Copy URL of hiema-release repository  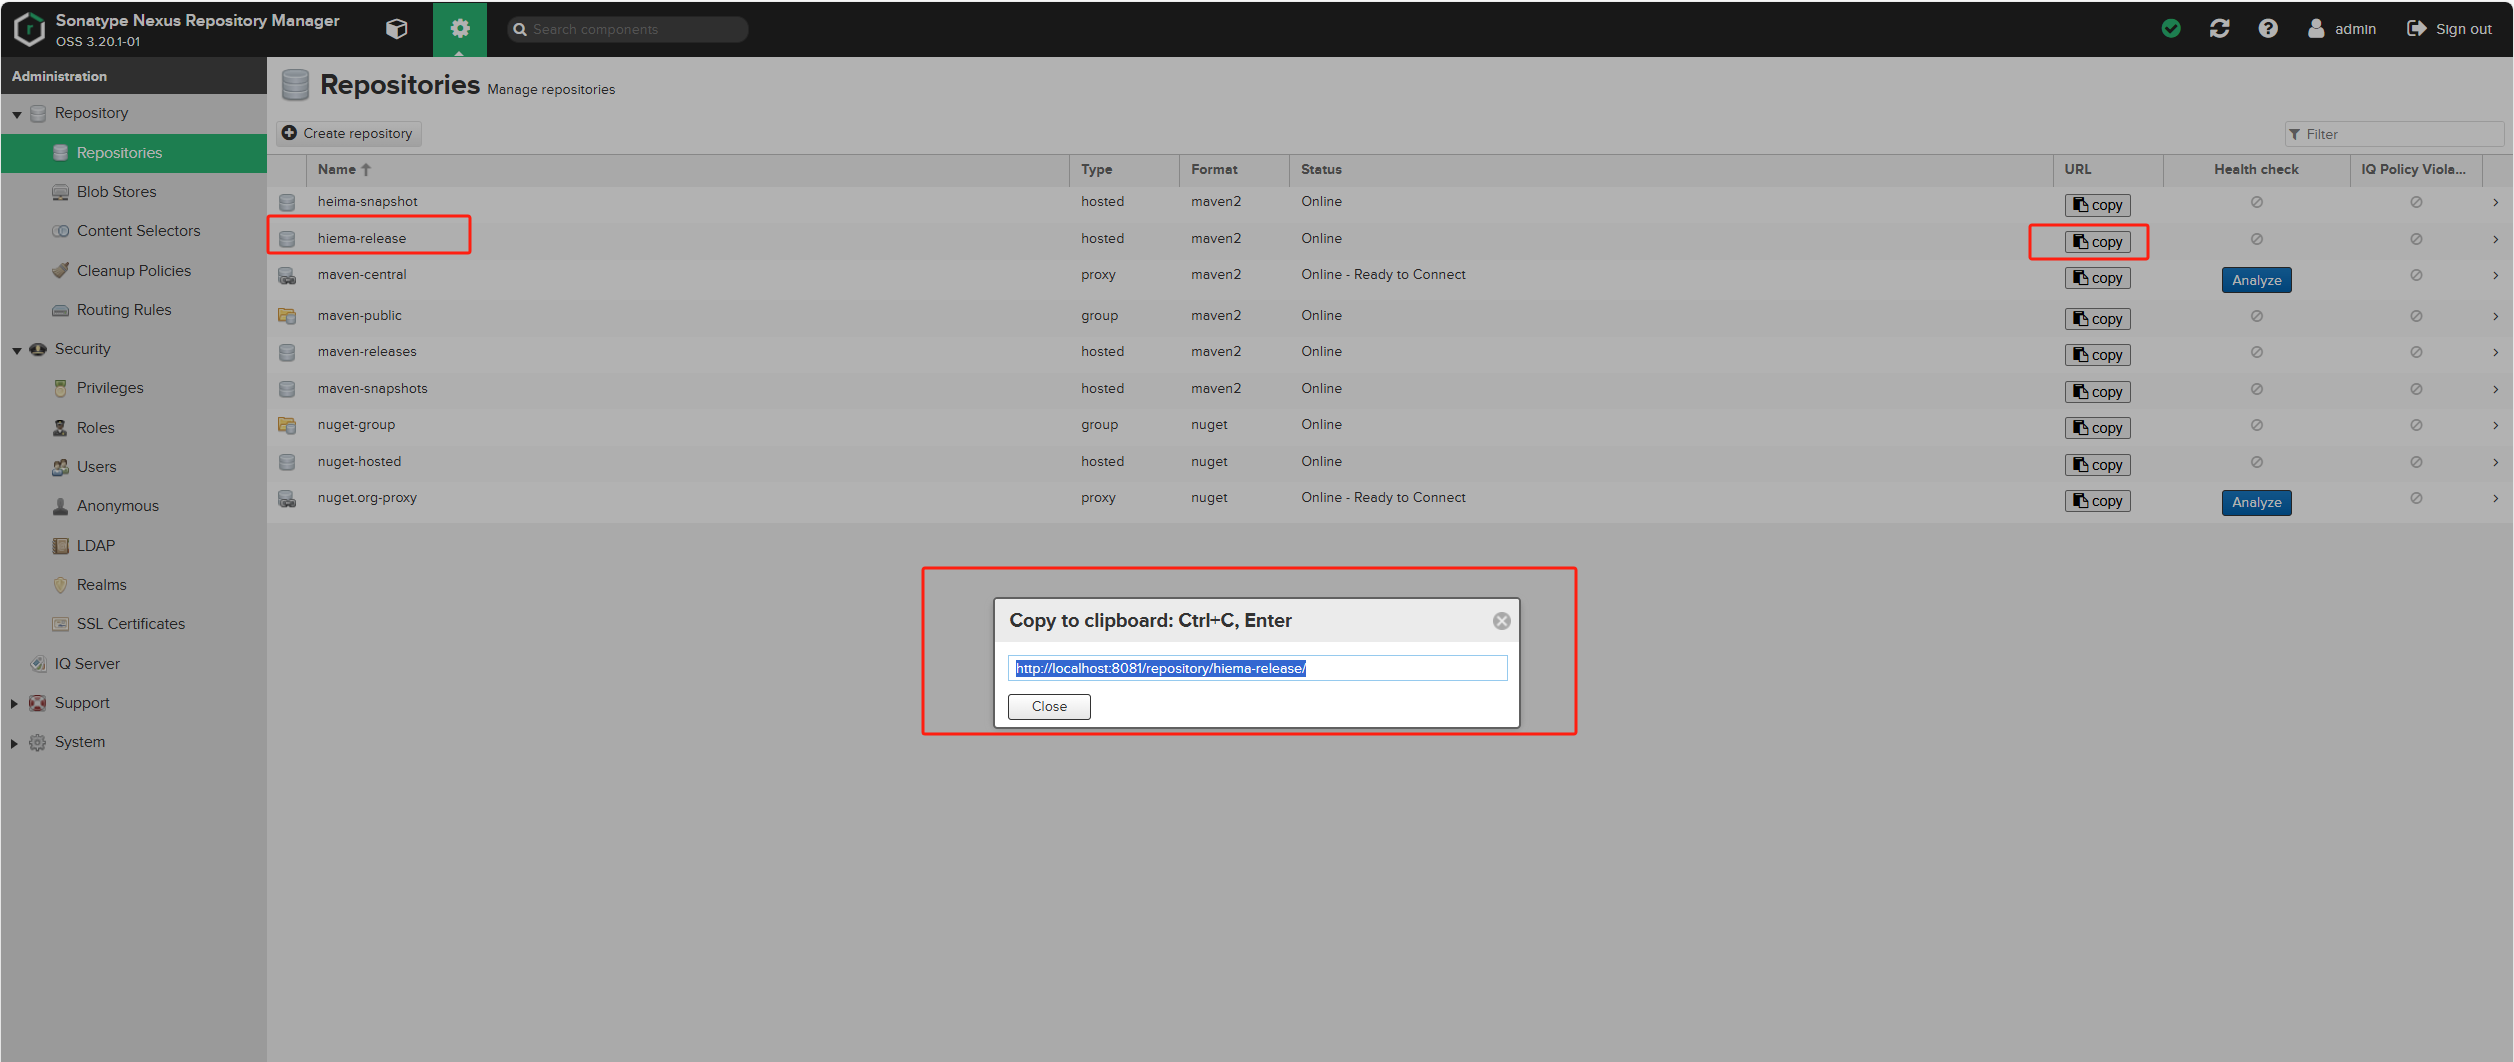pos(2098,242)
